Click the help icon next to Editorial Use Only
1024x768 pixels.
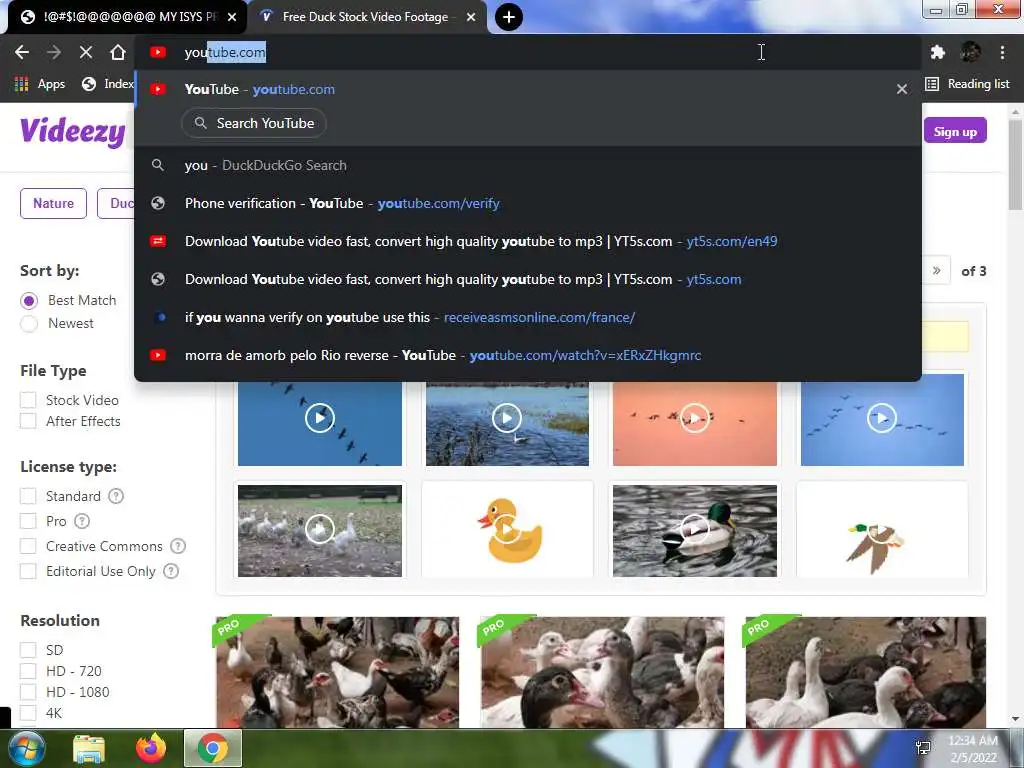(170, 571)
